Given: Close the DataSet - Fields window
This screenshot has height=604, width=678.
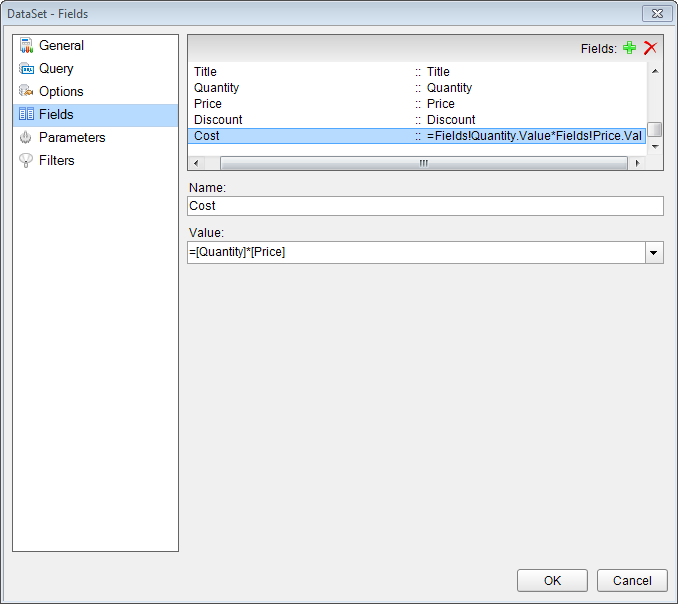Looking at the screenshot, I should [657, 13].
